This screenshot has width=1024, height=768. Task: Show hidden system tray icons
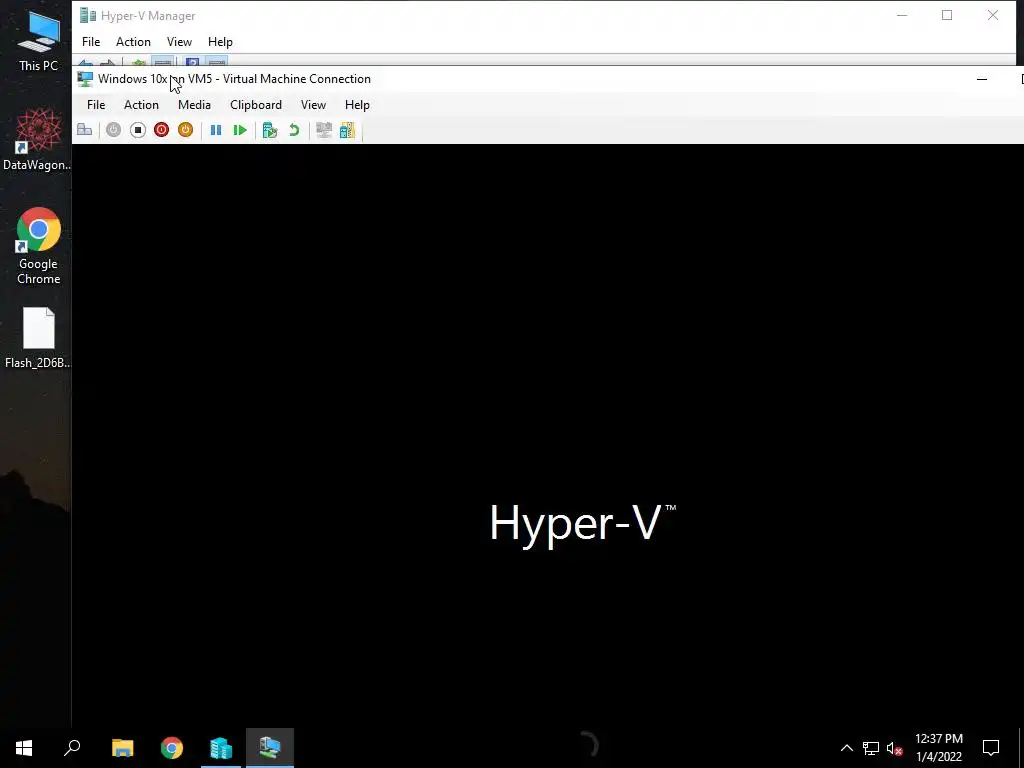click(846, 748)
